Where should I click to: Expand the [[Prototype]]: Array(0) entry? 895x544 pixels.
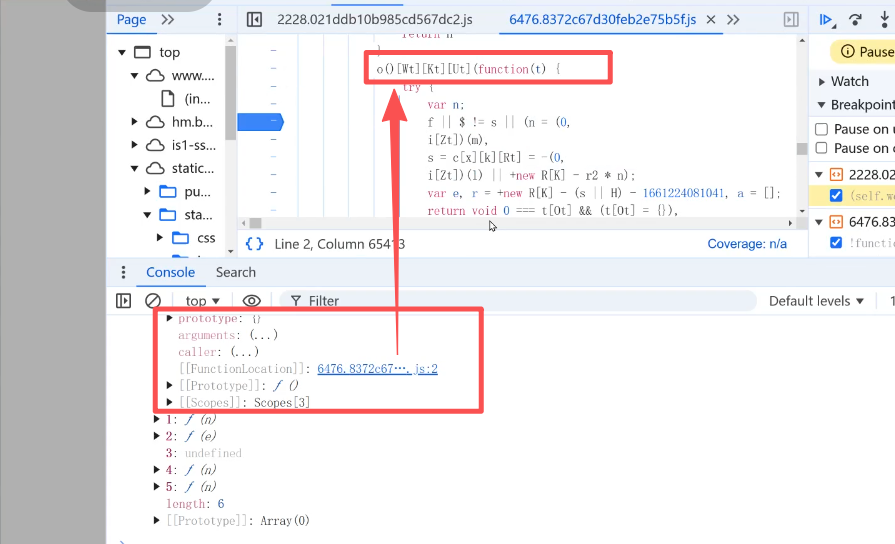tap(156, 521)
